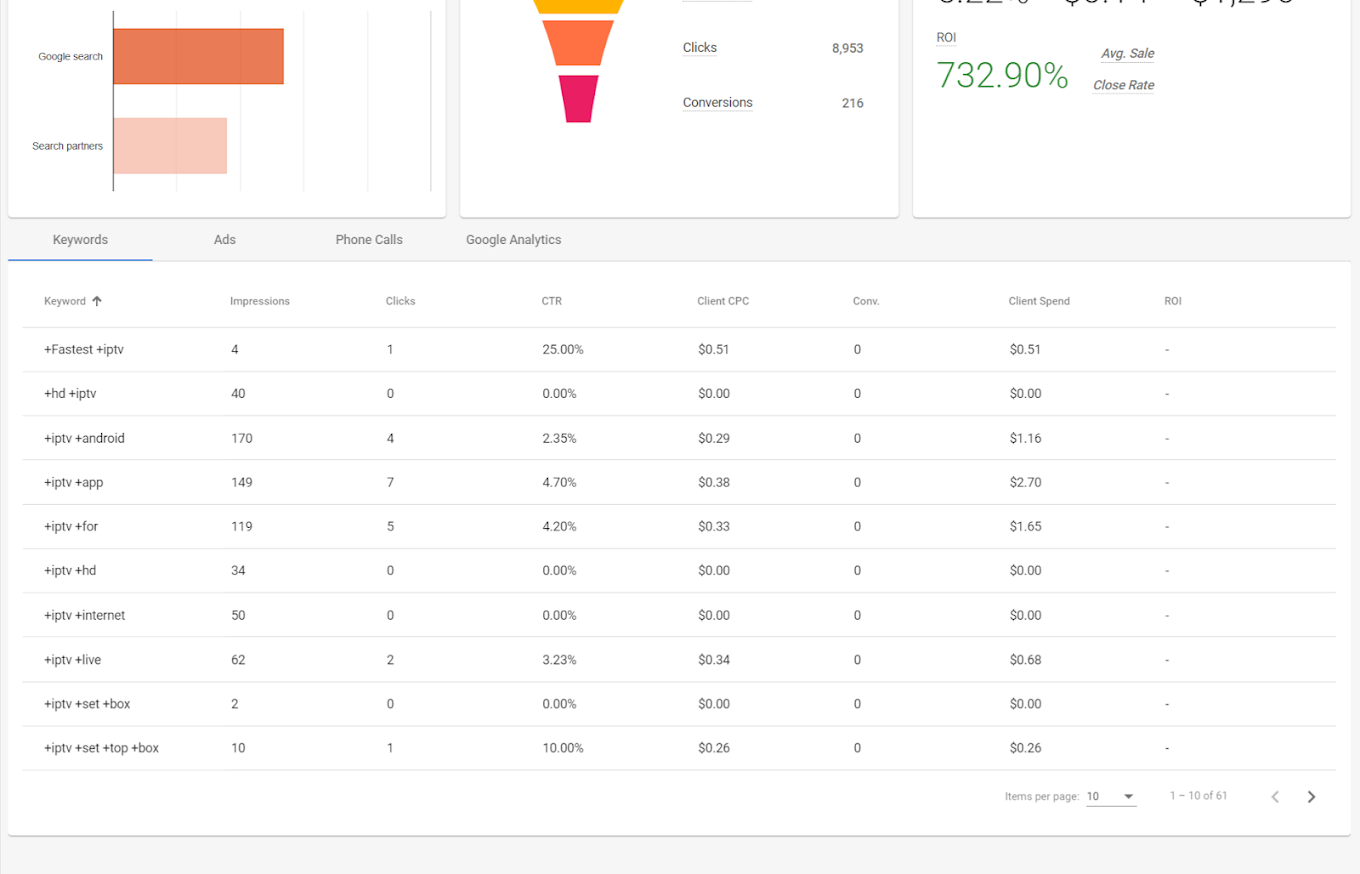Go to next page of keywords
This screenshot has width=1360, height=874.
click(1311, 797)
